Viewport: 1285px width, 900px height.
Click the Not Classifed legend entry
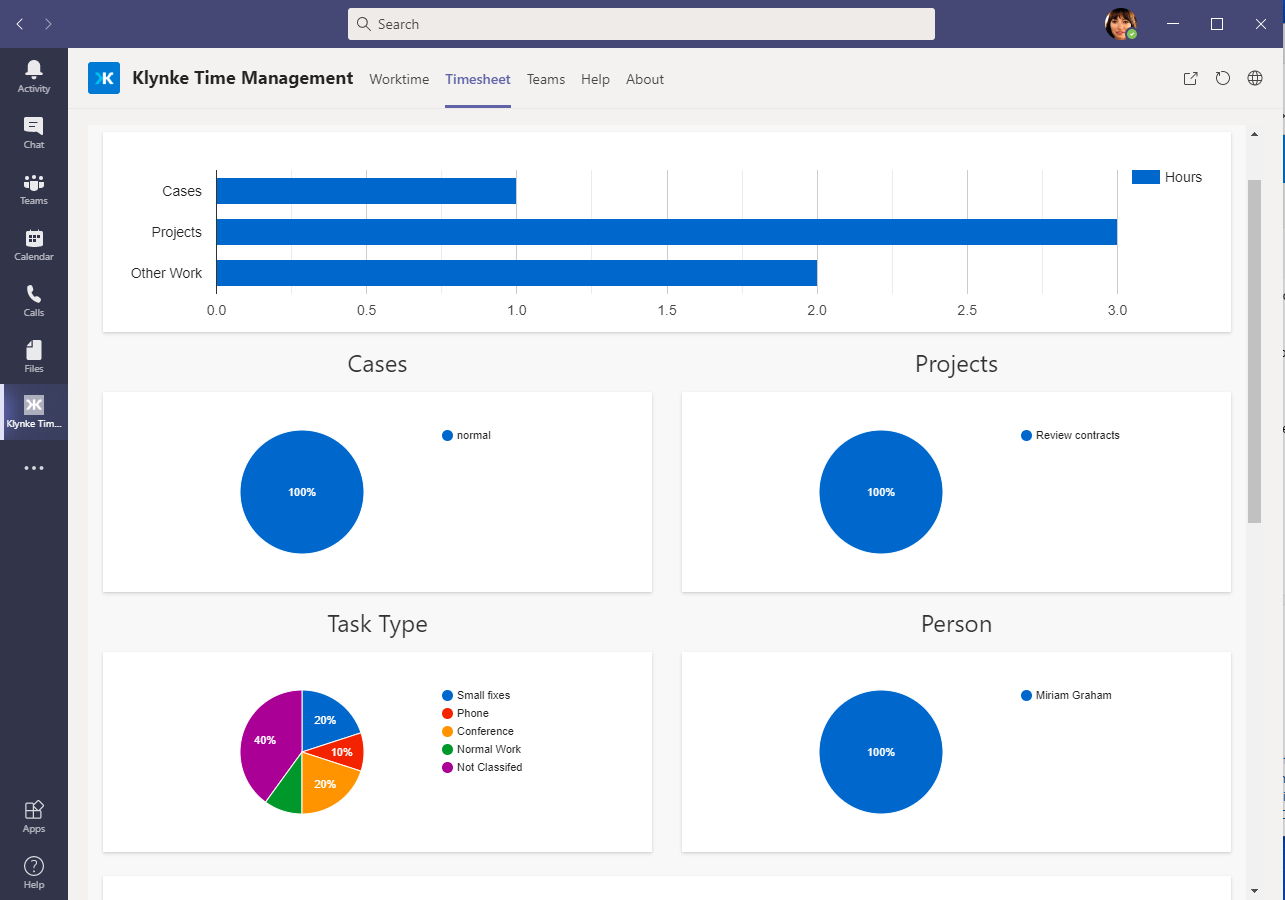point(482,767)
